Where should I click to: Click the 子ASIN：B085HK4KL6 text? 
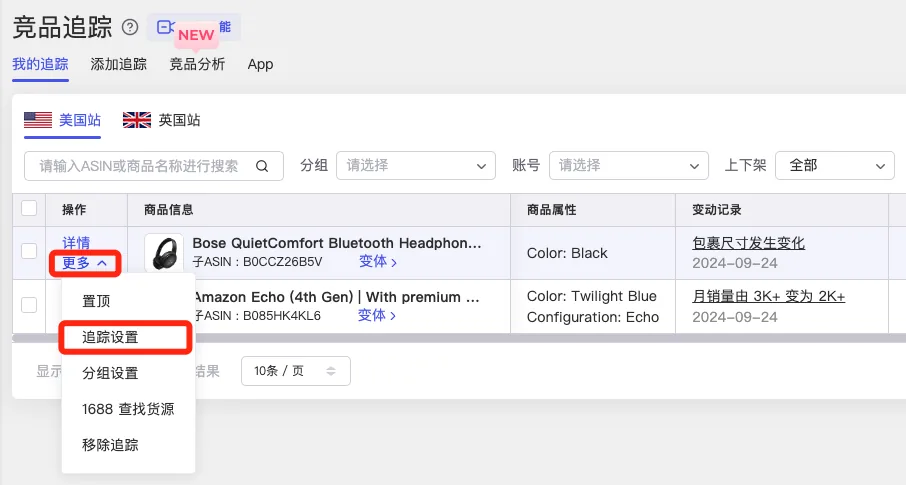tap(257, 316)
